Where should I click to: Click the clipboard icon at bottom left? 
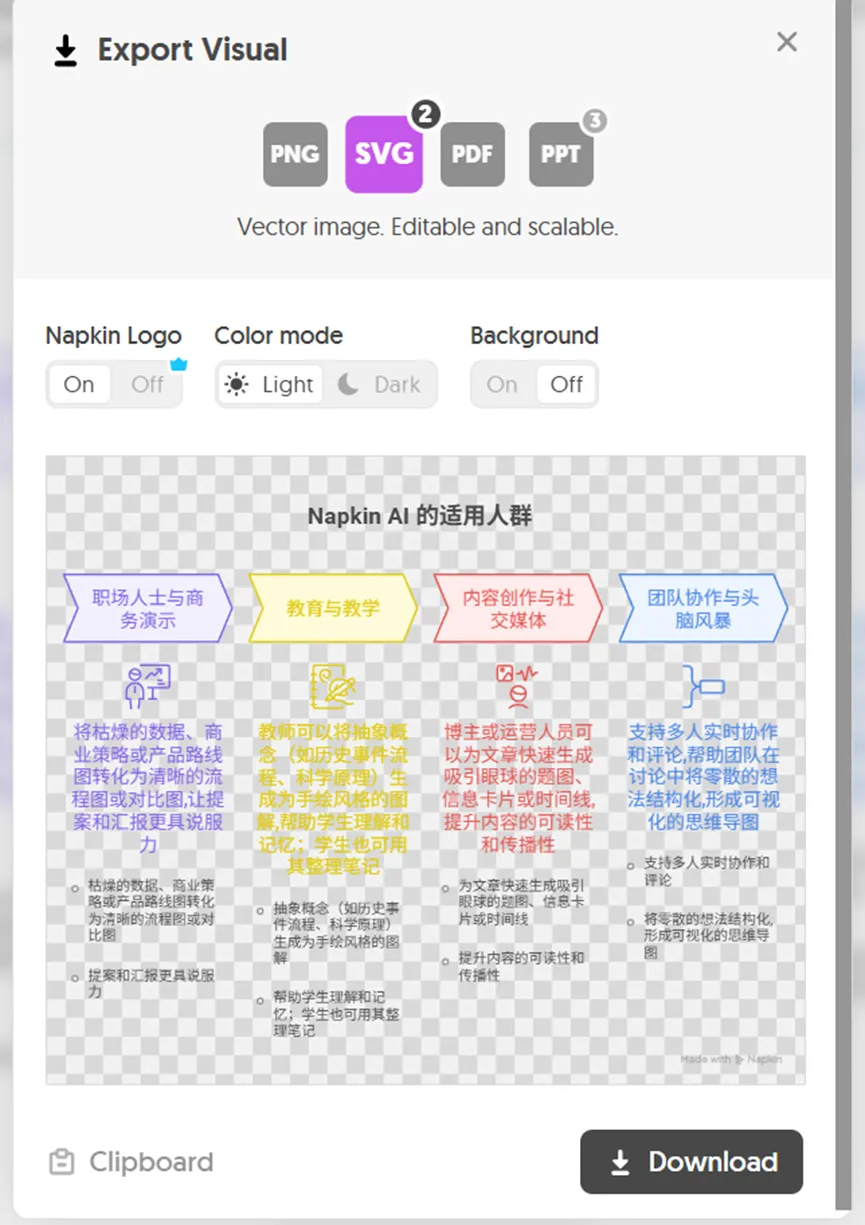click(x=62, y=1162)
